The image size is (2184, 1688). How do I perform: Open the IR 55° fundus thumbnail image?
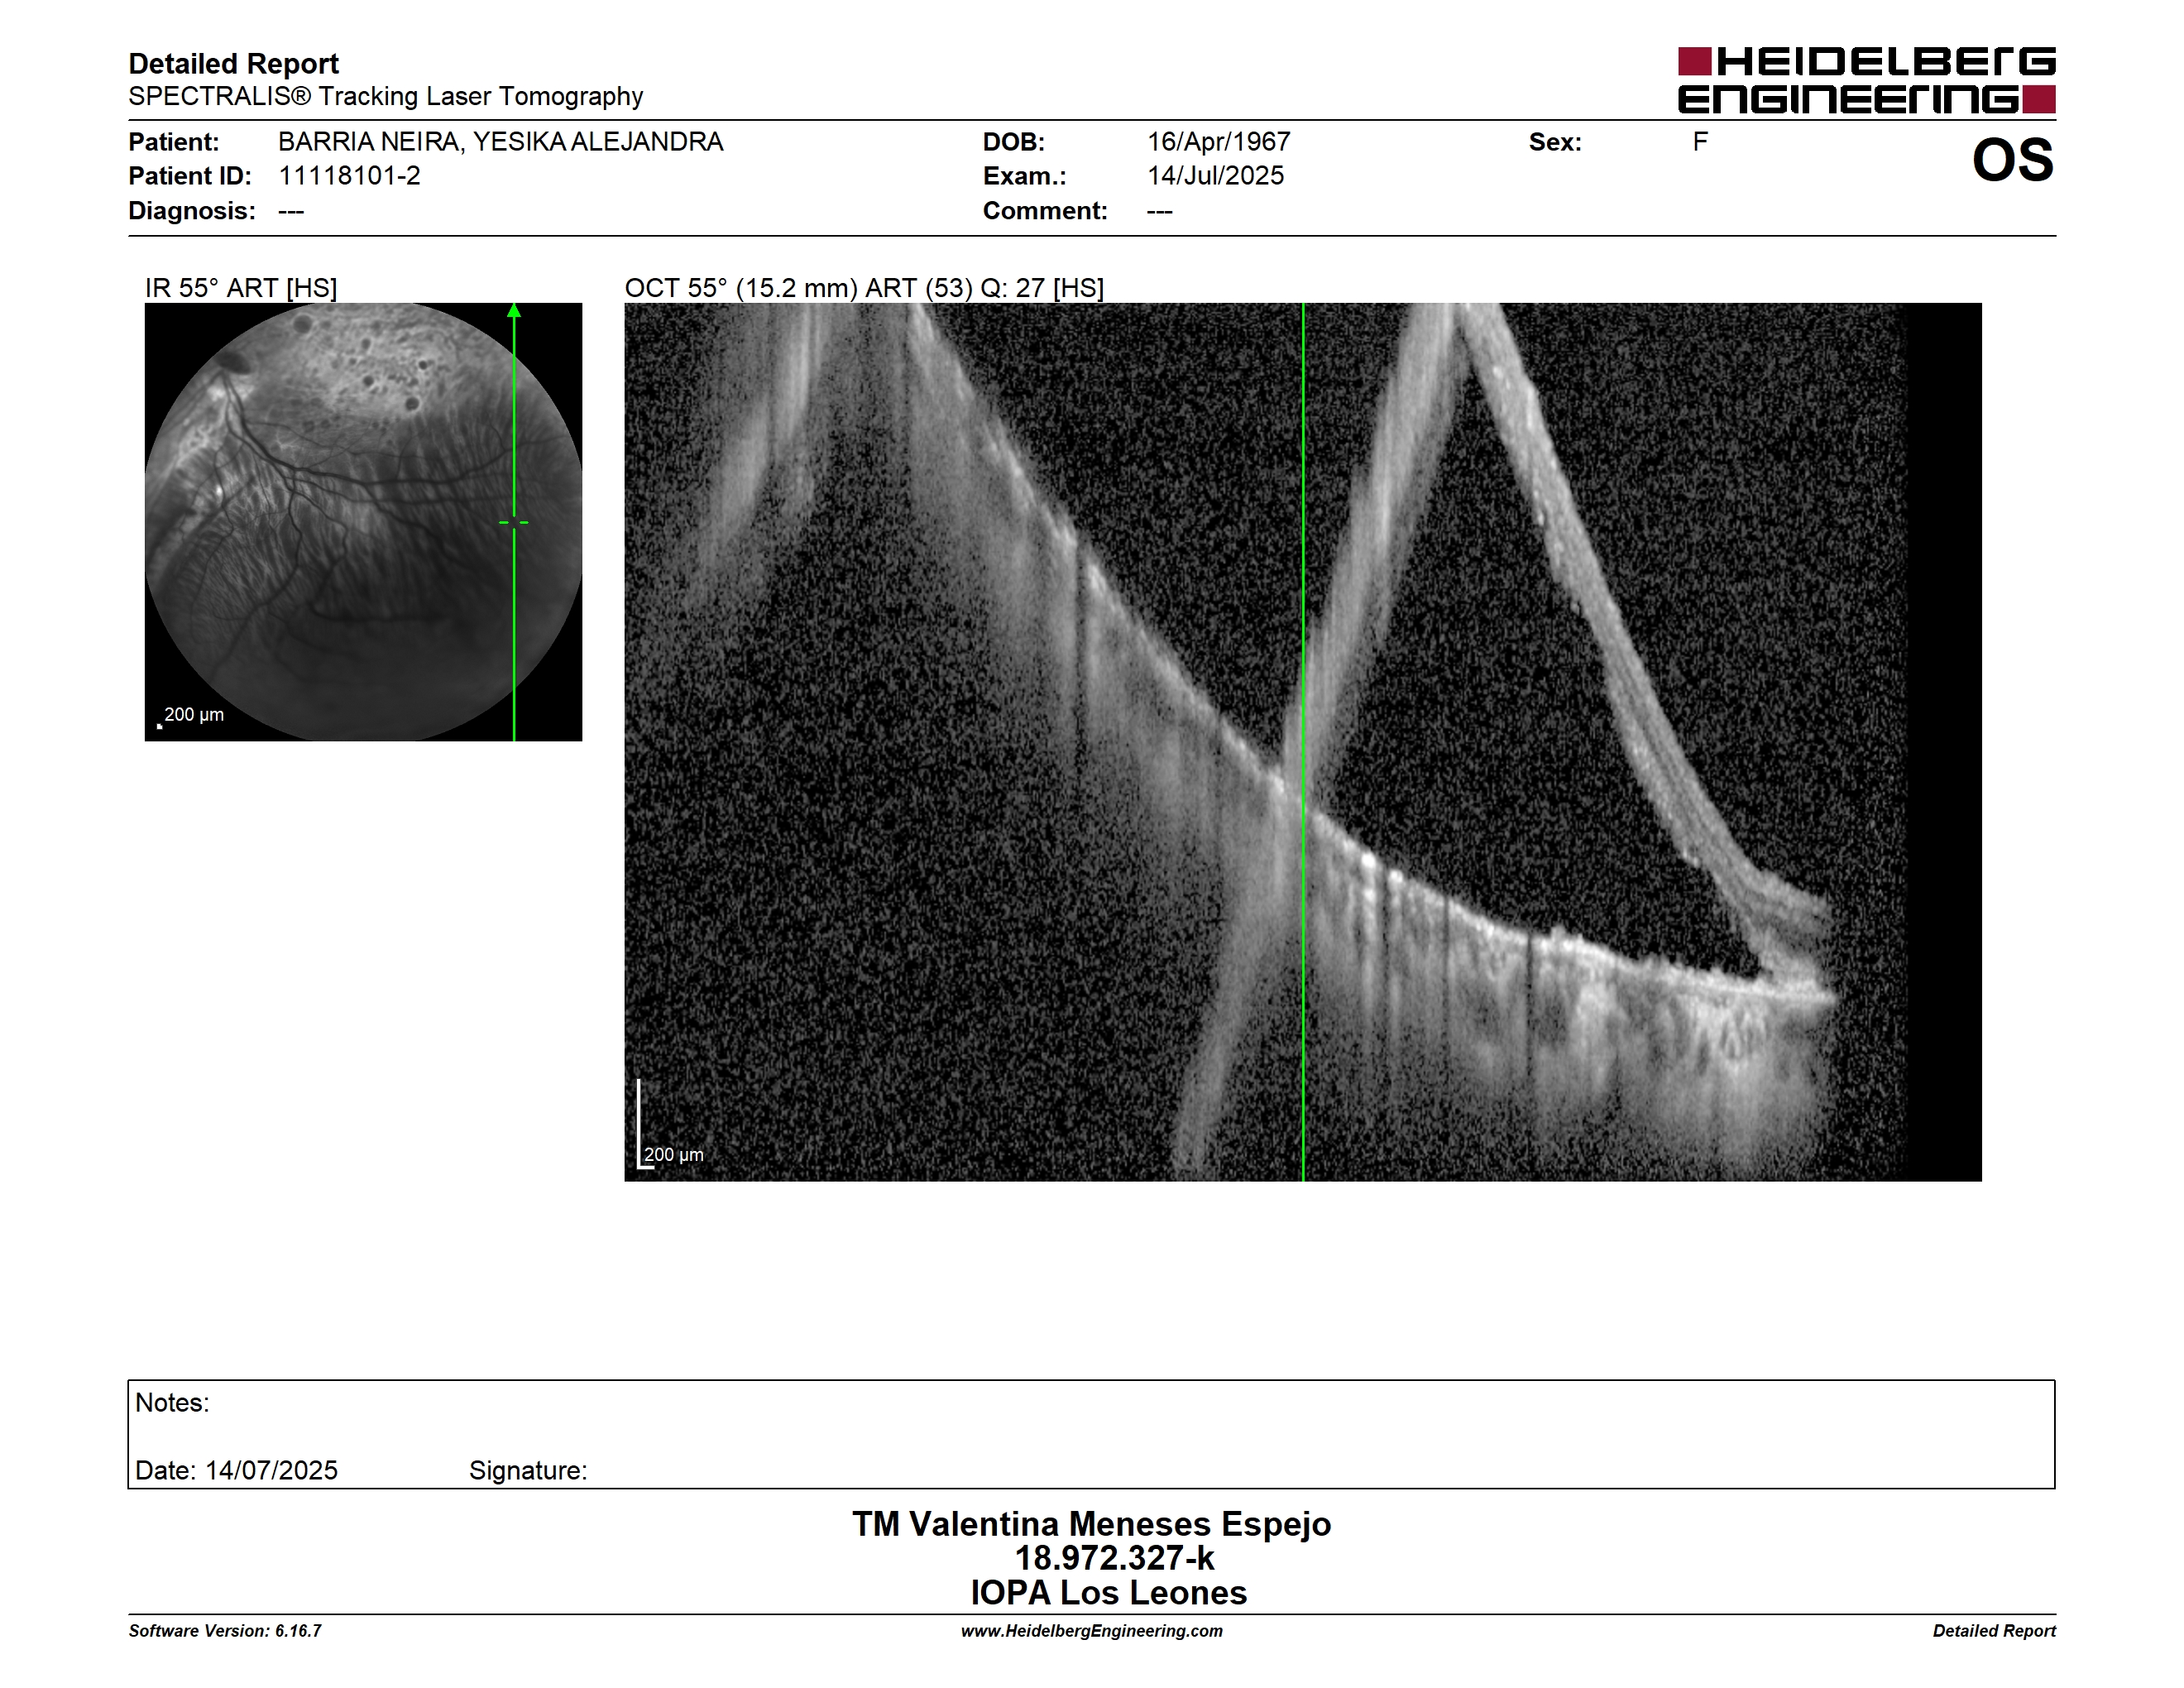[x=363, y=522]
